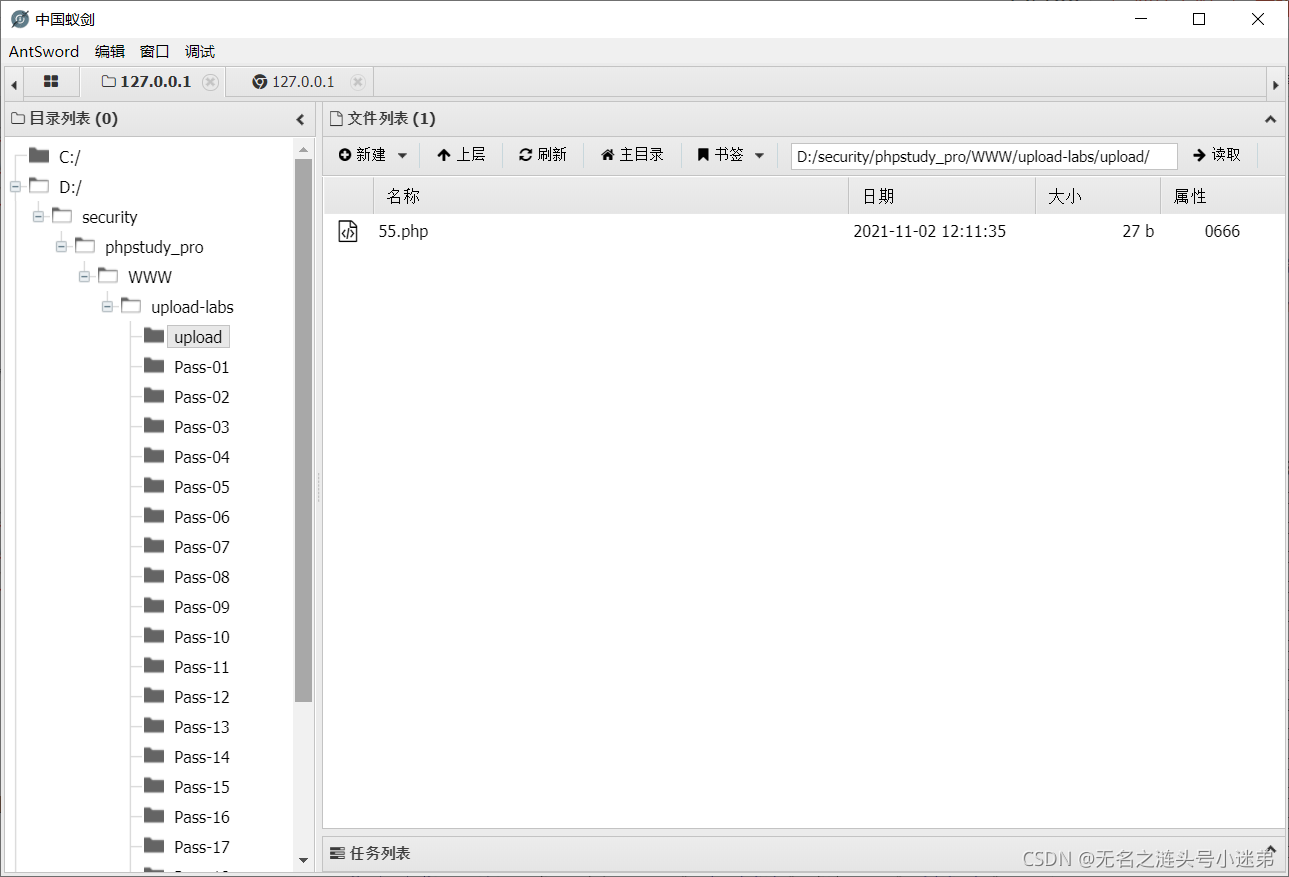
Task: Click the tab strip right arrow
Action: pos(1275,84)
